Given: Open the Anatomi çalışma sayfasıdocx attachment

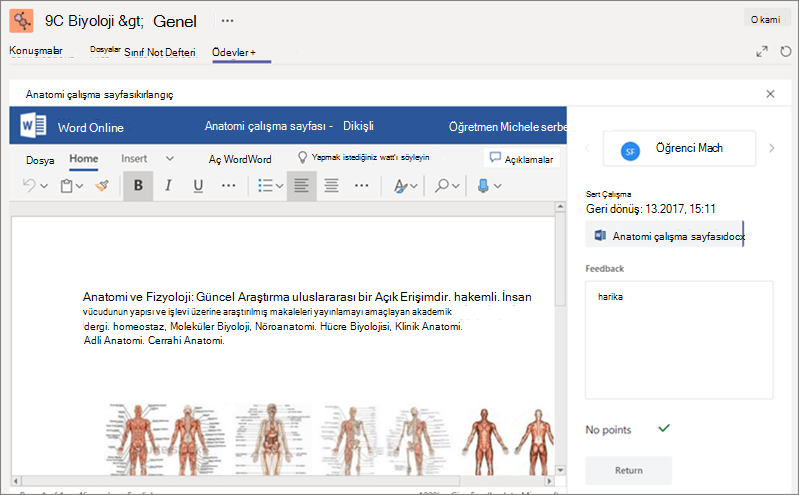Looking at the screenshot, I should coord(664,236).
